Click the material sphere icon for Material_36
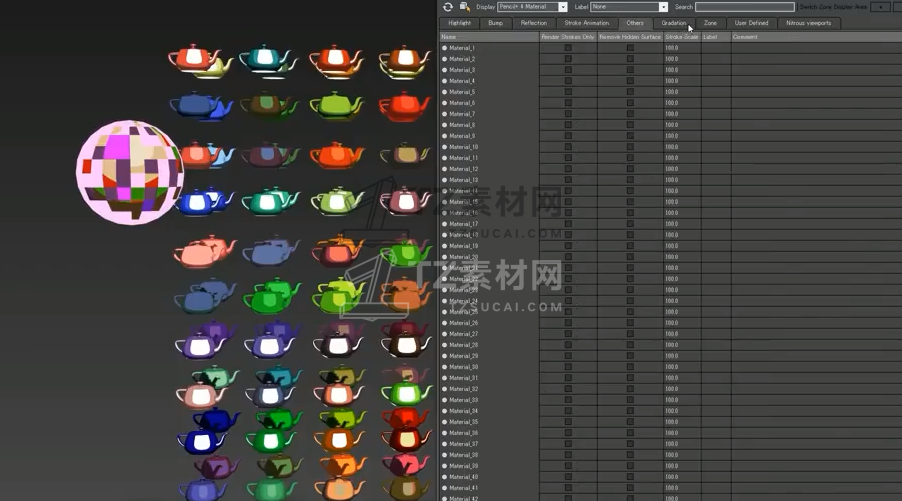Screen dimensions: 902x501 pyautogui.click(x=445, y=433)
